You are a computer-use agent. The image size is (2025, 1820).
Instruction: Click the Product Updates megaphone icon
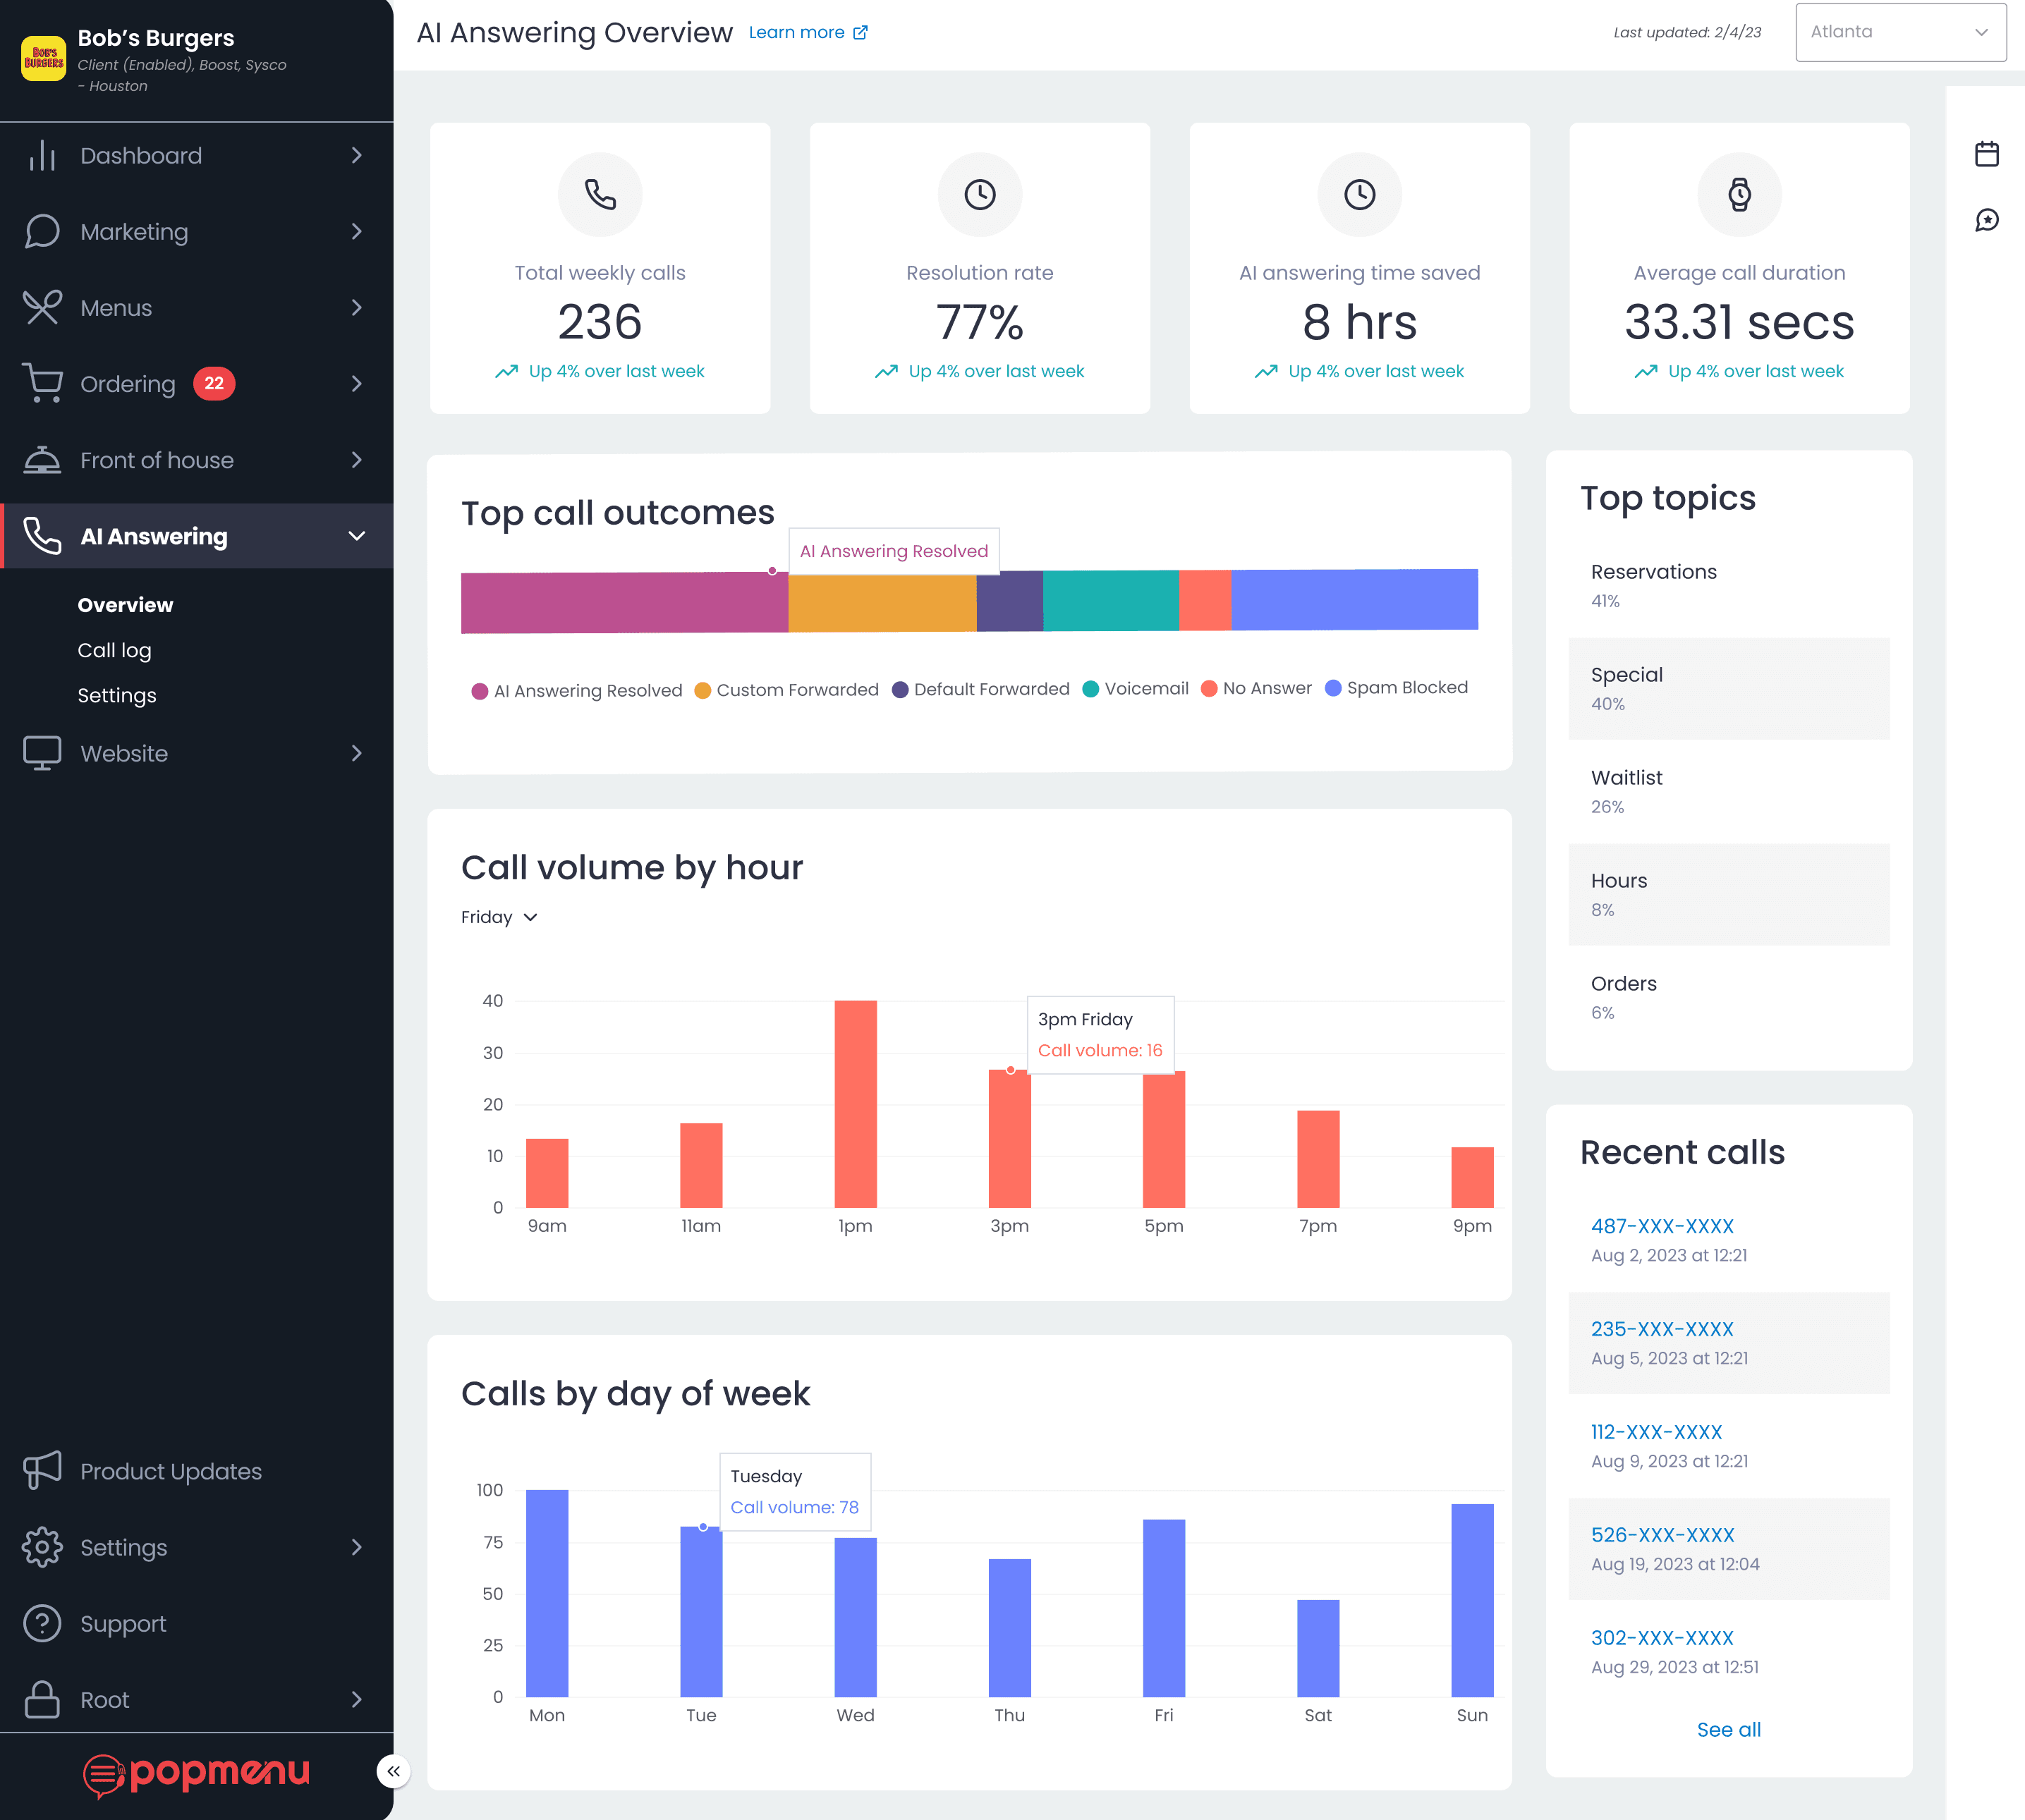click(x=42, y=1471)
